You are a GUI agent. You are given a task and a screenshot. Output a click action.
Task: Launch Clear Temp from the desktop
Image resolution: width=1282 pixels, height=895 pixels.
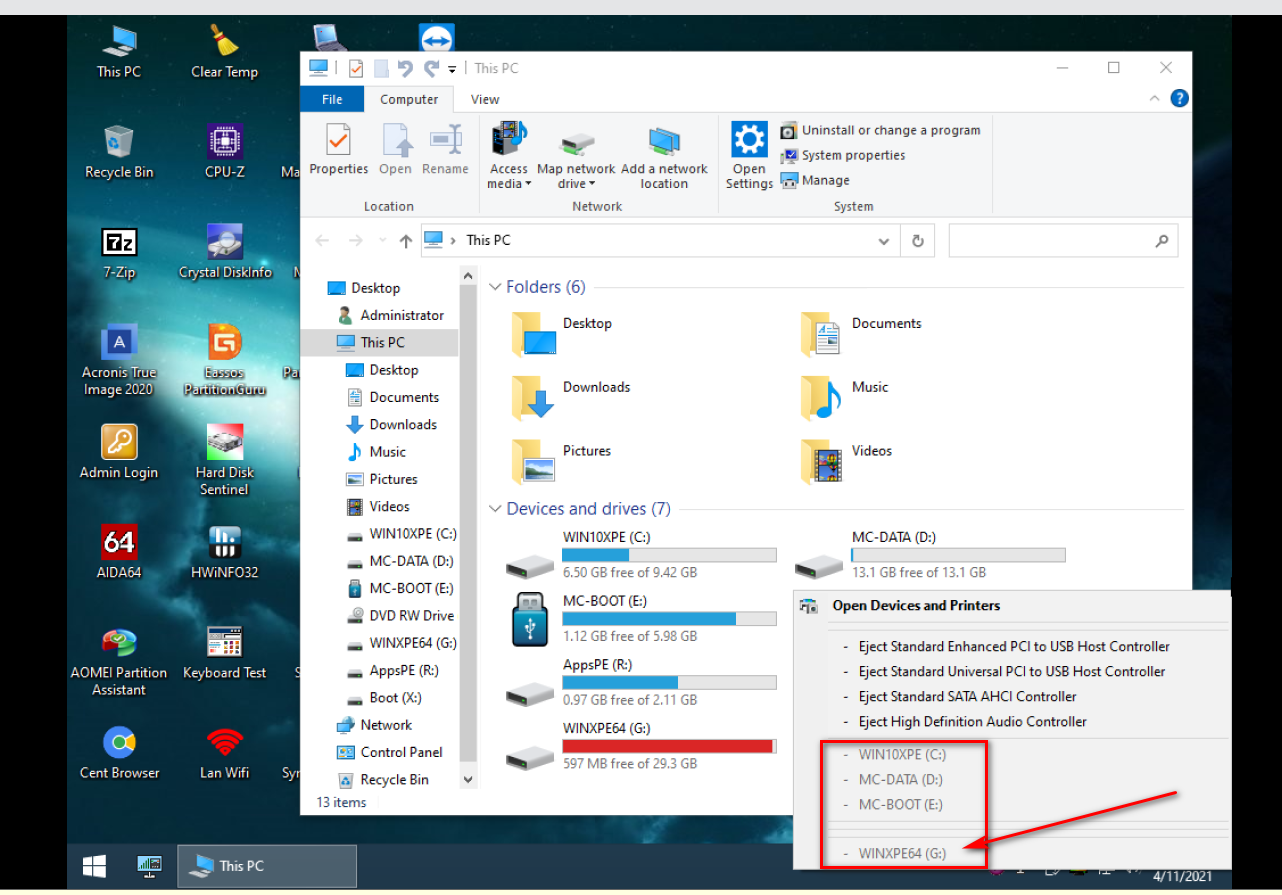(x=225, y=52)
